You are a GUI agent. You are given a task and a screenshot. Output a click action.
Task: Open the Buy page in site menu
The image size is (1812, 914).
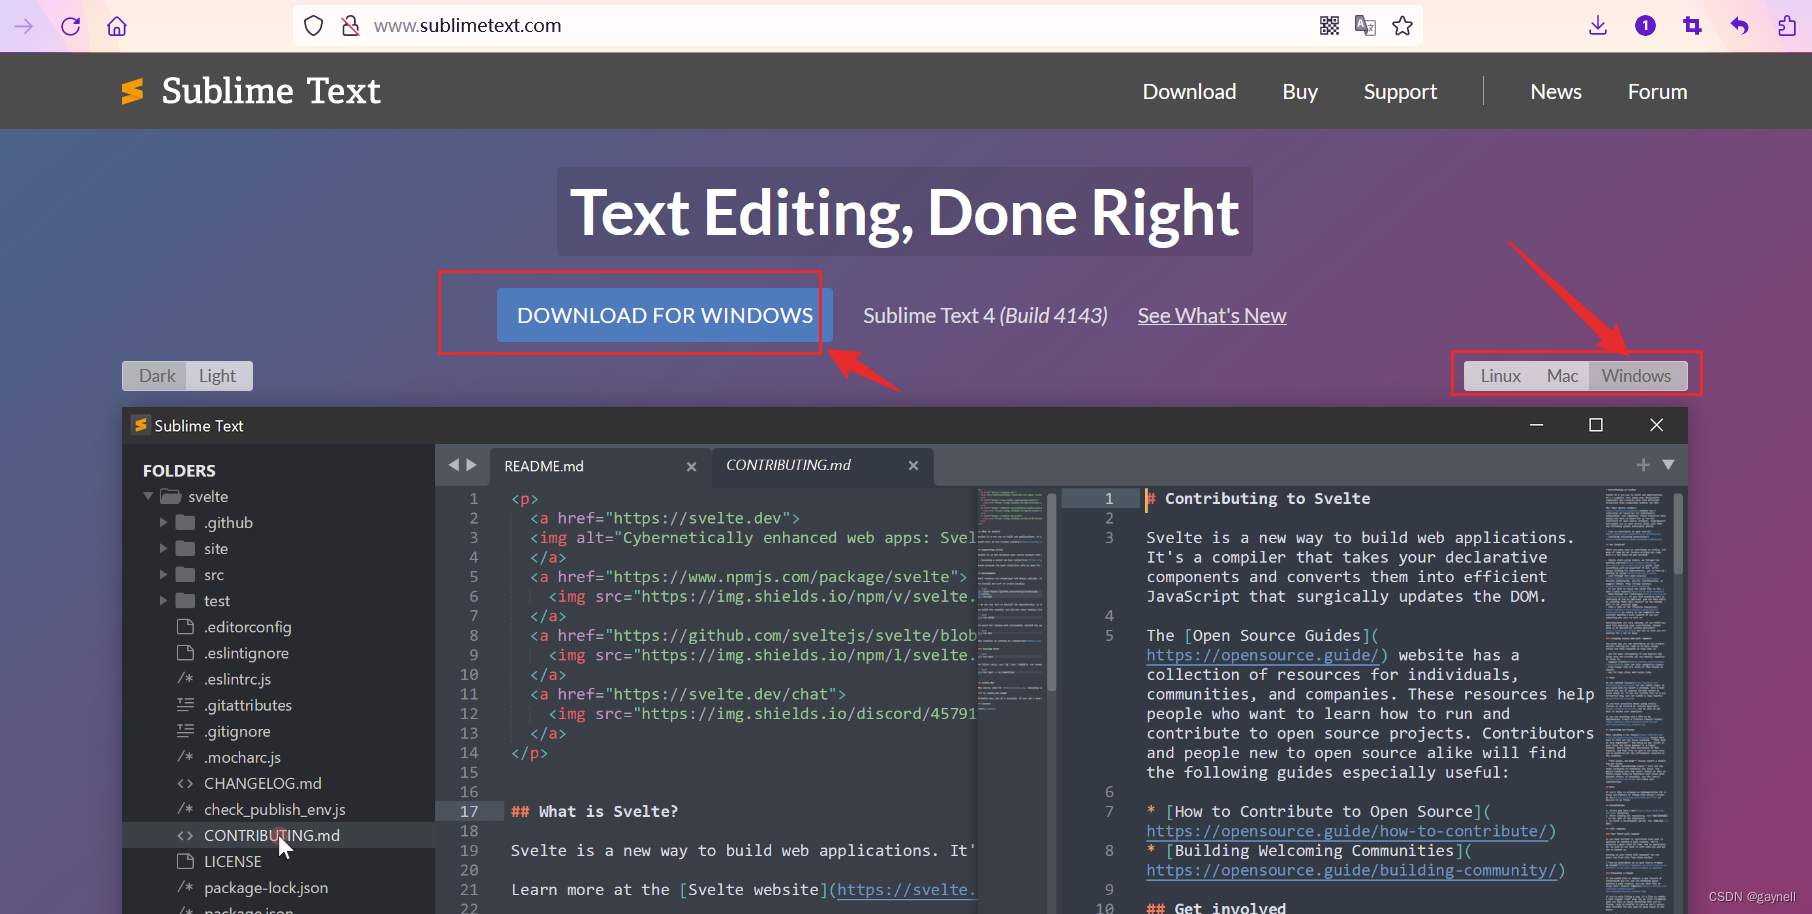(1300, 92)
